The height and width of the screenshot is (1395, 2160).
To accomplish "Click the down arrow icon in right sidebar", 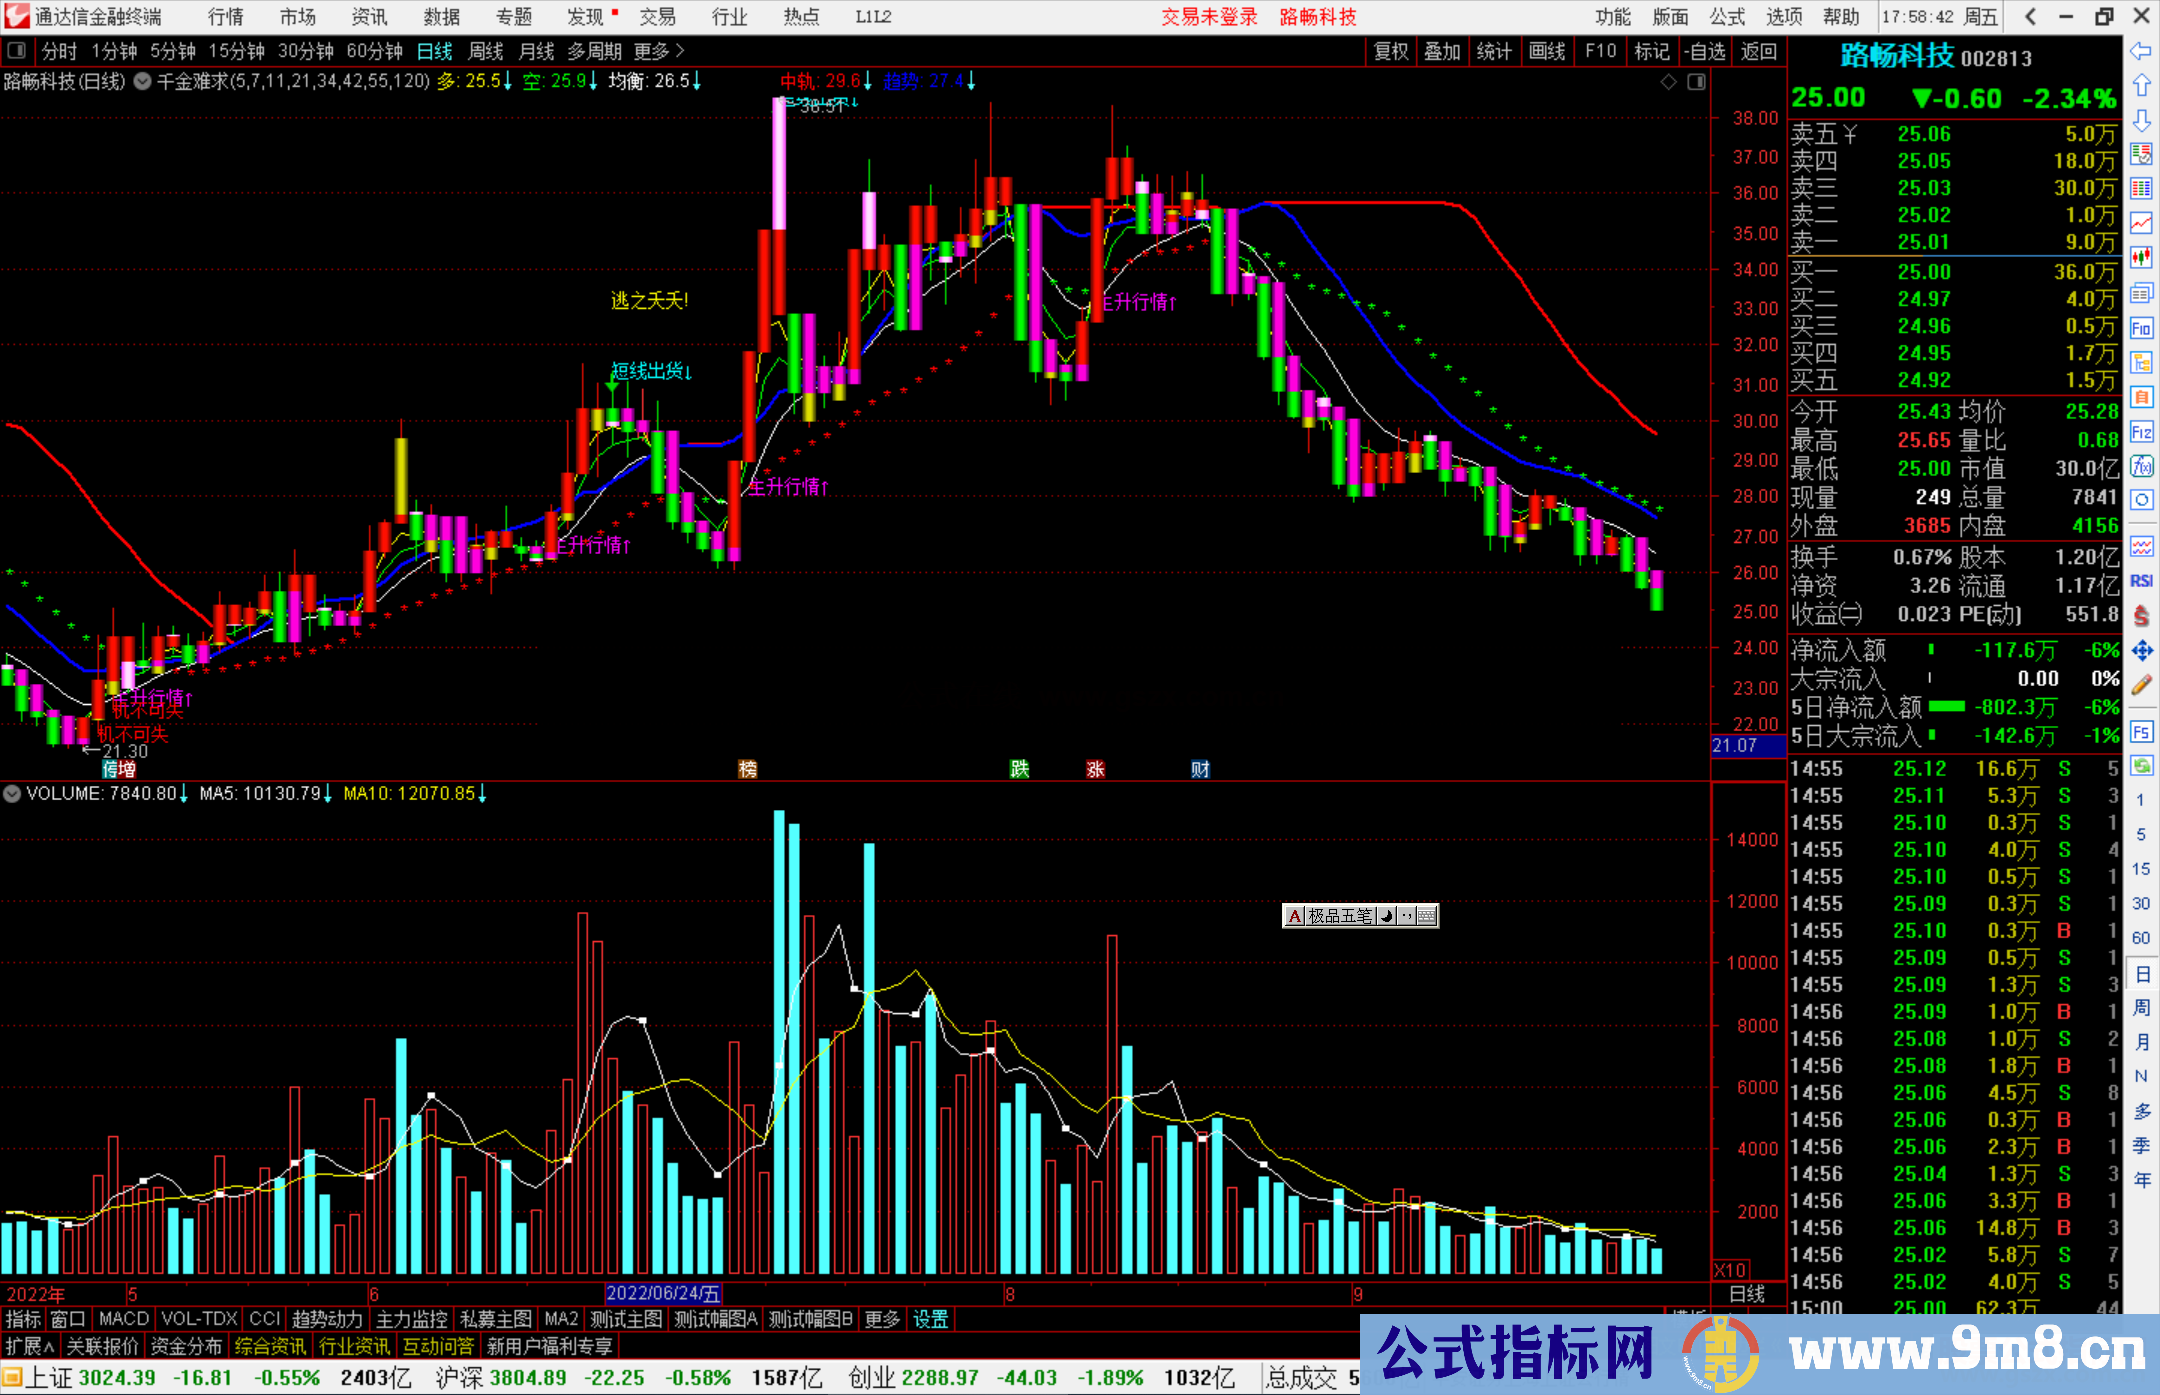I will click(x=2141, y=120).
